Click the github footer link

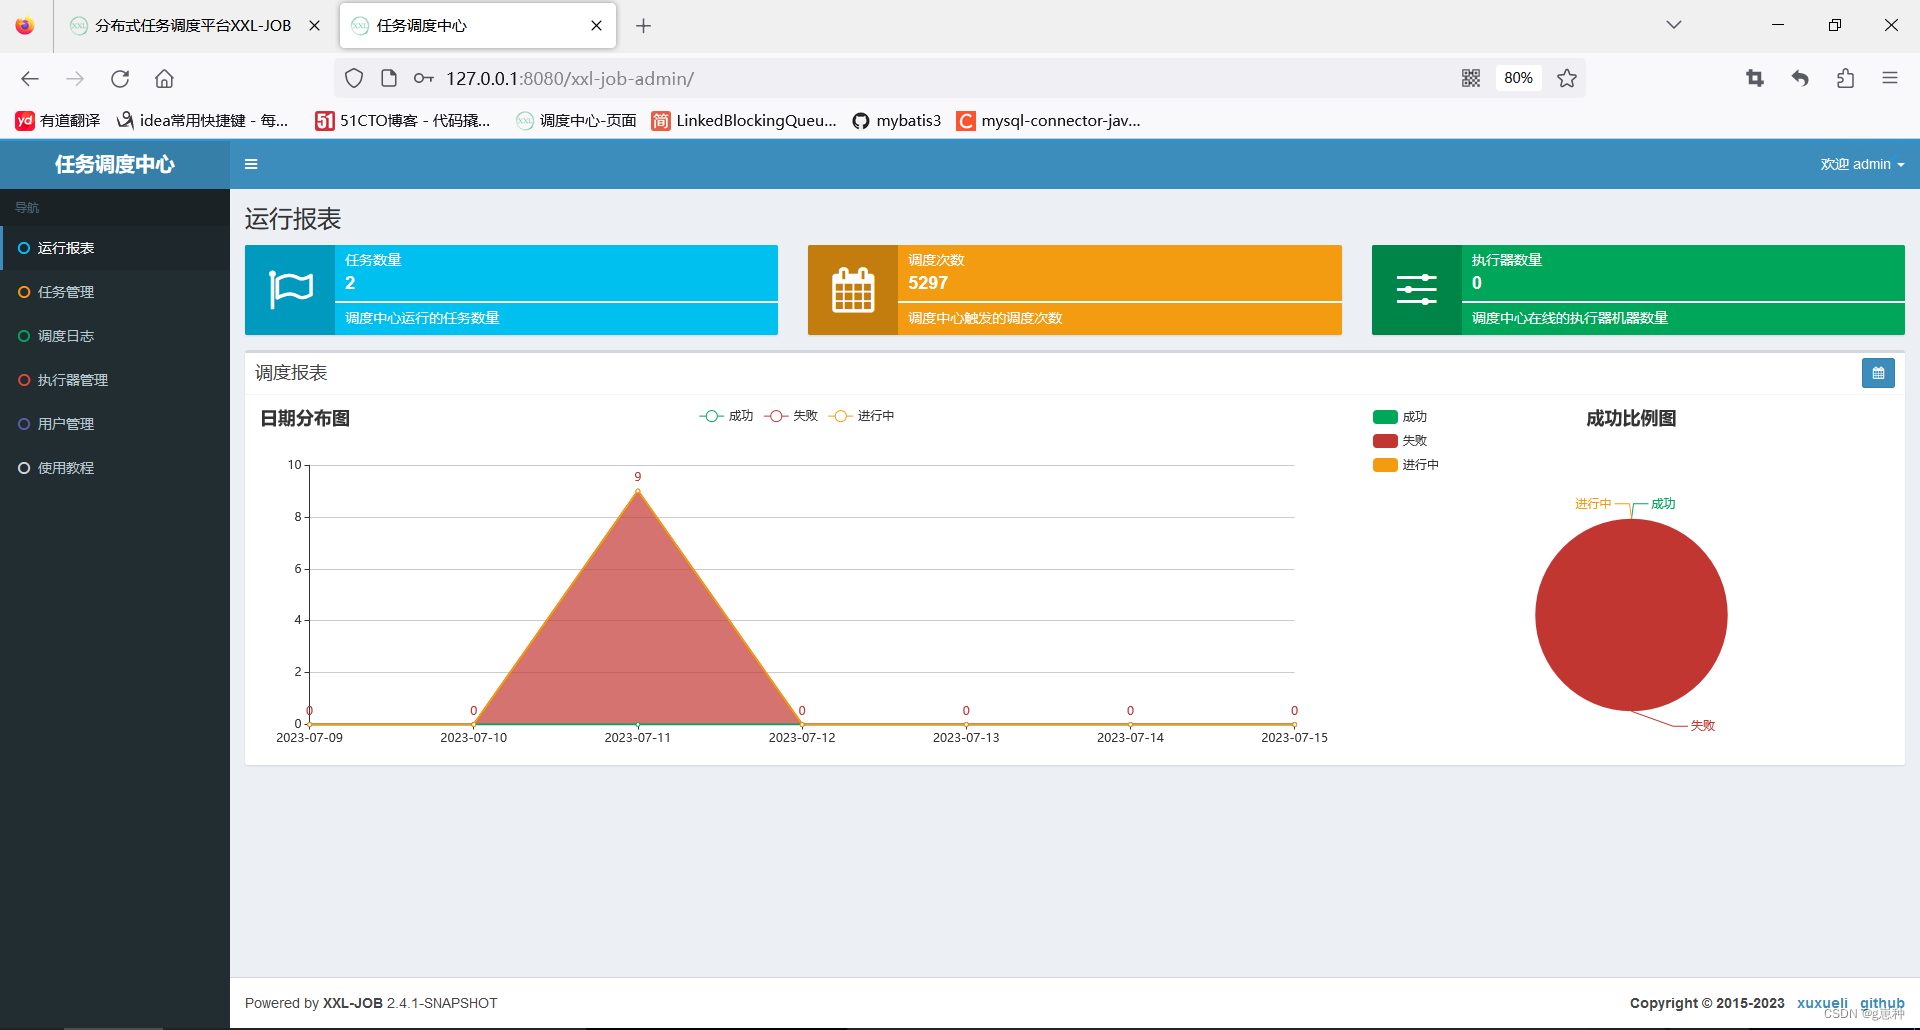click(x=1882, y=1003)
